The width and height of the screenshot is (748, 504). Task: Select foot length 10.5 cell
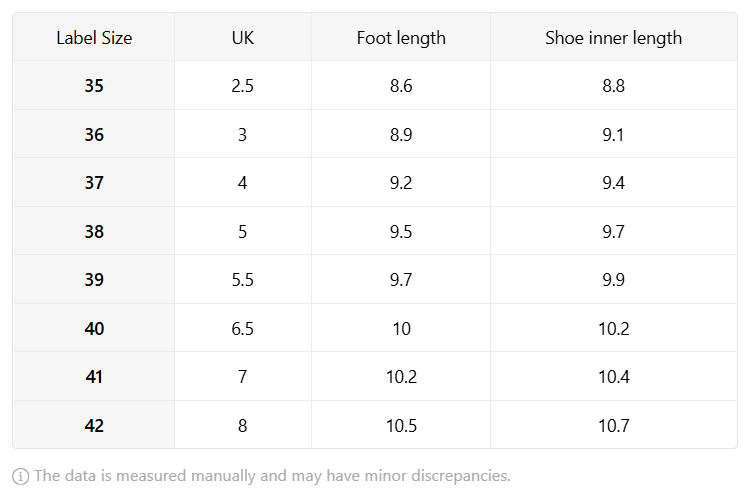coord(401,425)
